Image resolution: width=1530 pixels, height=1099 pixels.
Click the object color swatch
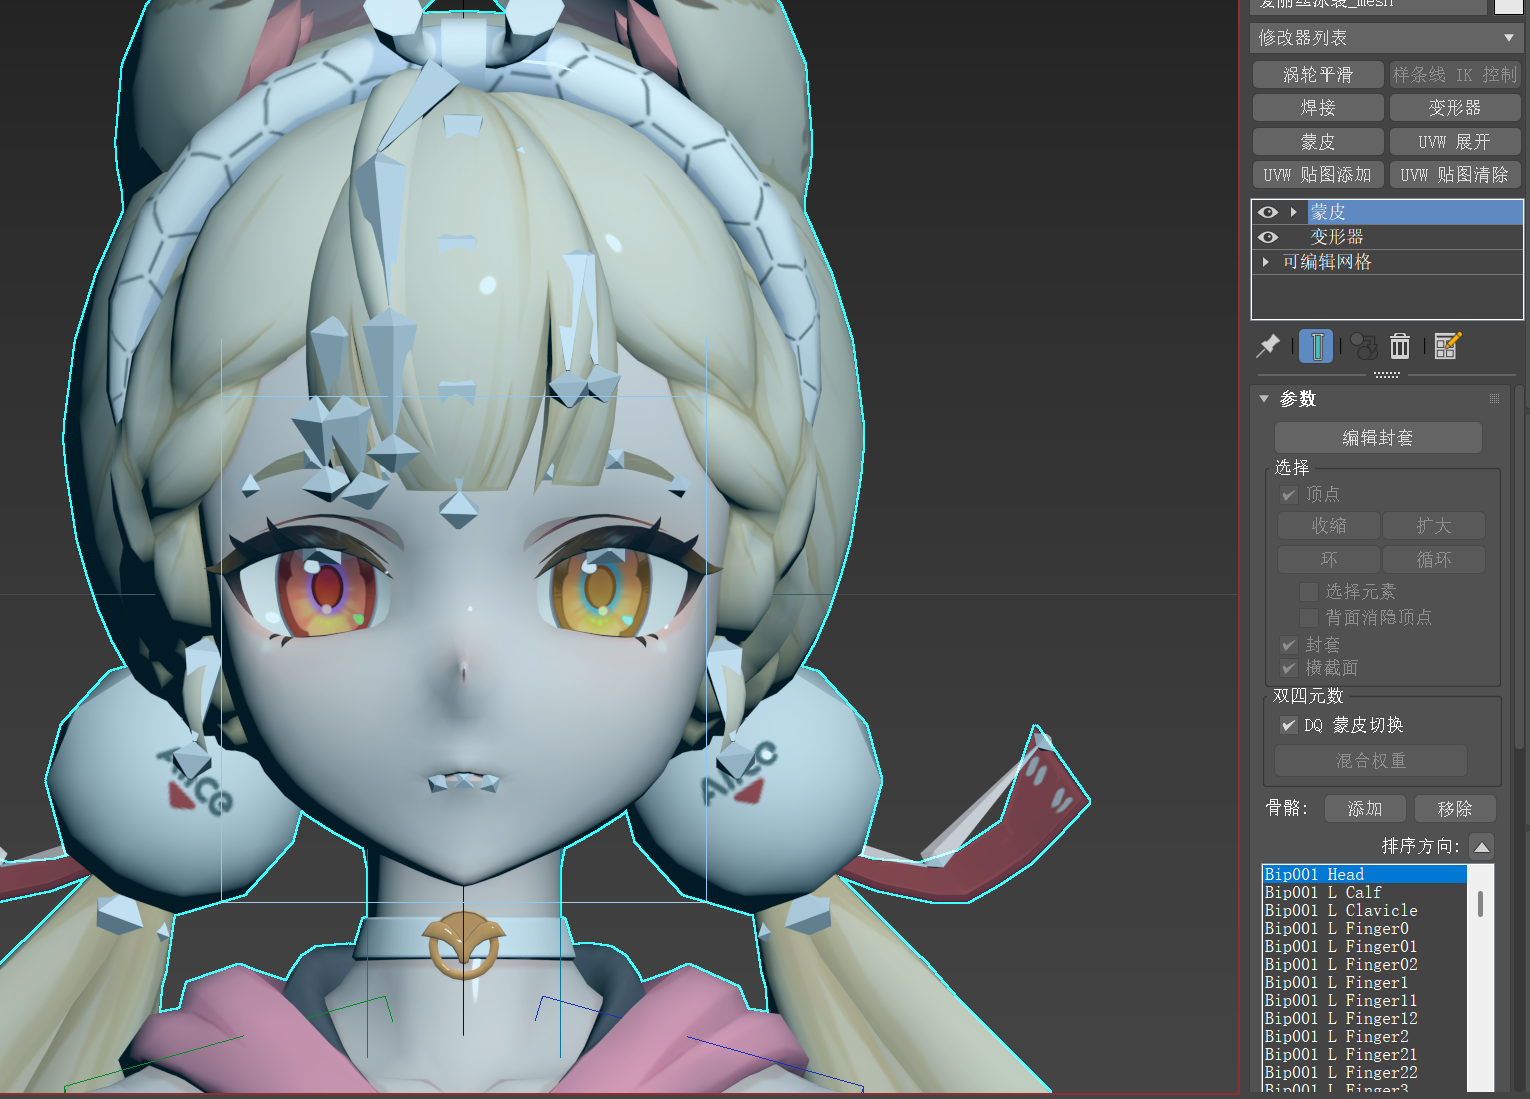tap(1508, 5)
